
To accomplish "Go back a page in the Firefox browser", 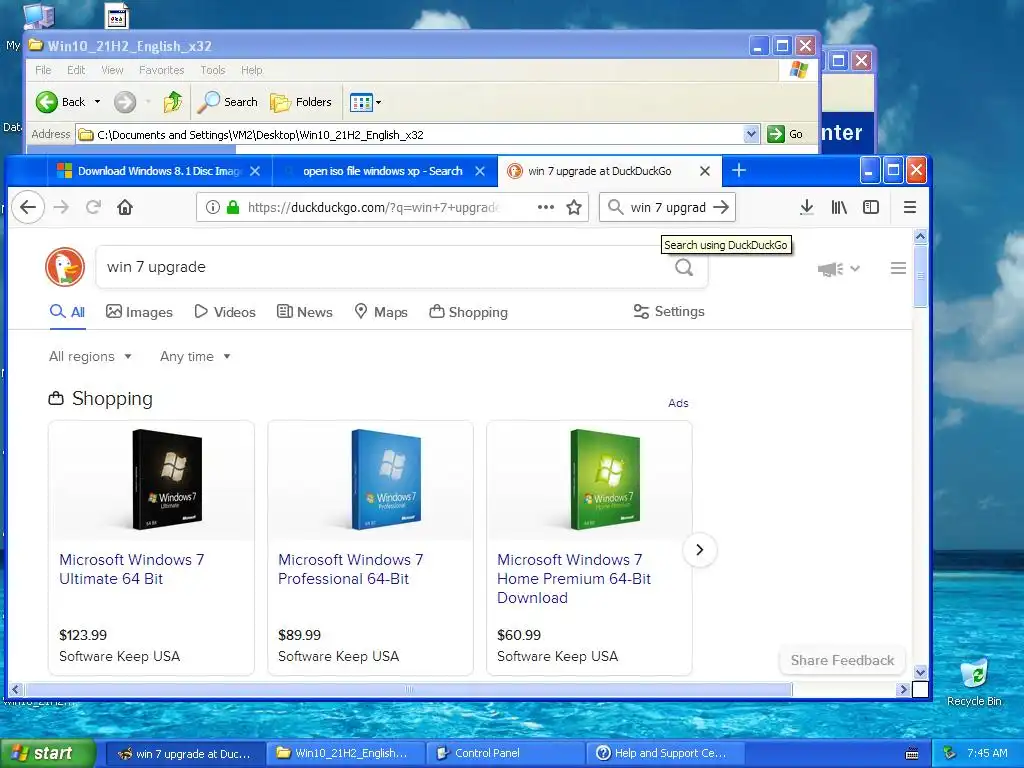I will click(28, 208).
